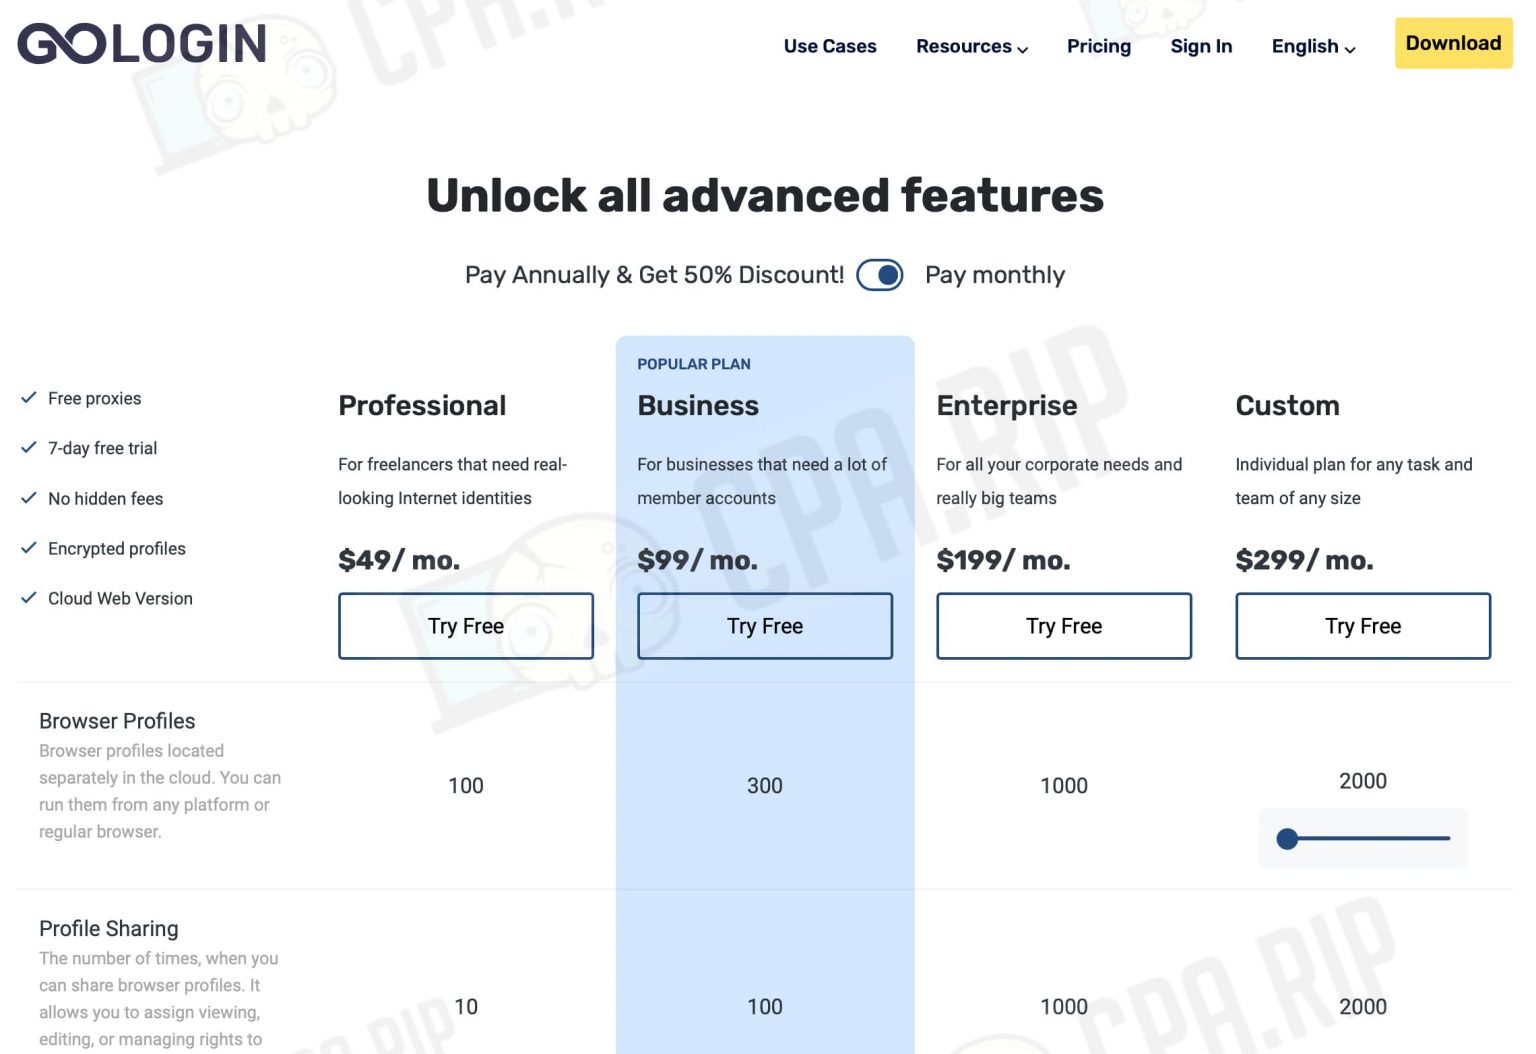This screenshot has height=1054, width=1536.
Task: Open the Sign In page
Action: click(x=1200, y=47)
